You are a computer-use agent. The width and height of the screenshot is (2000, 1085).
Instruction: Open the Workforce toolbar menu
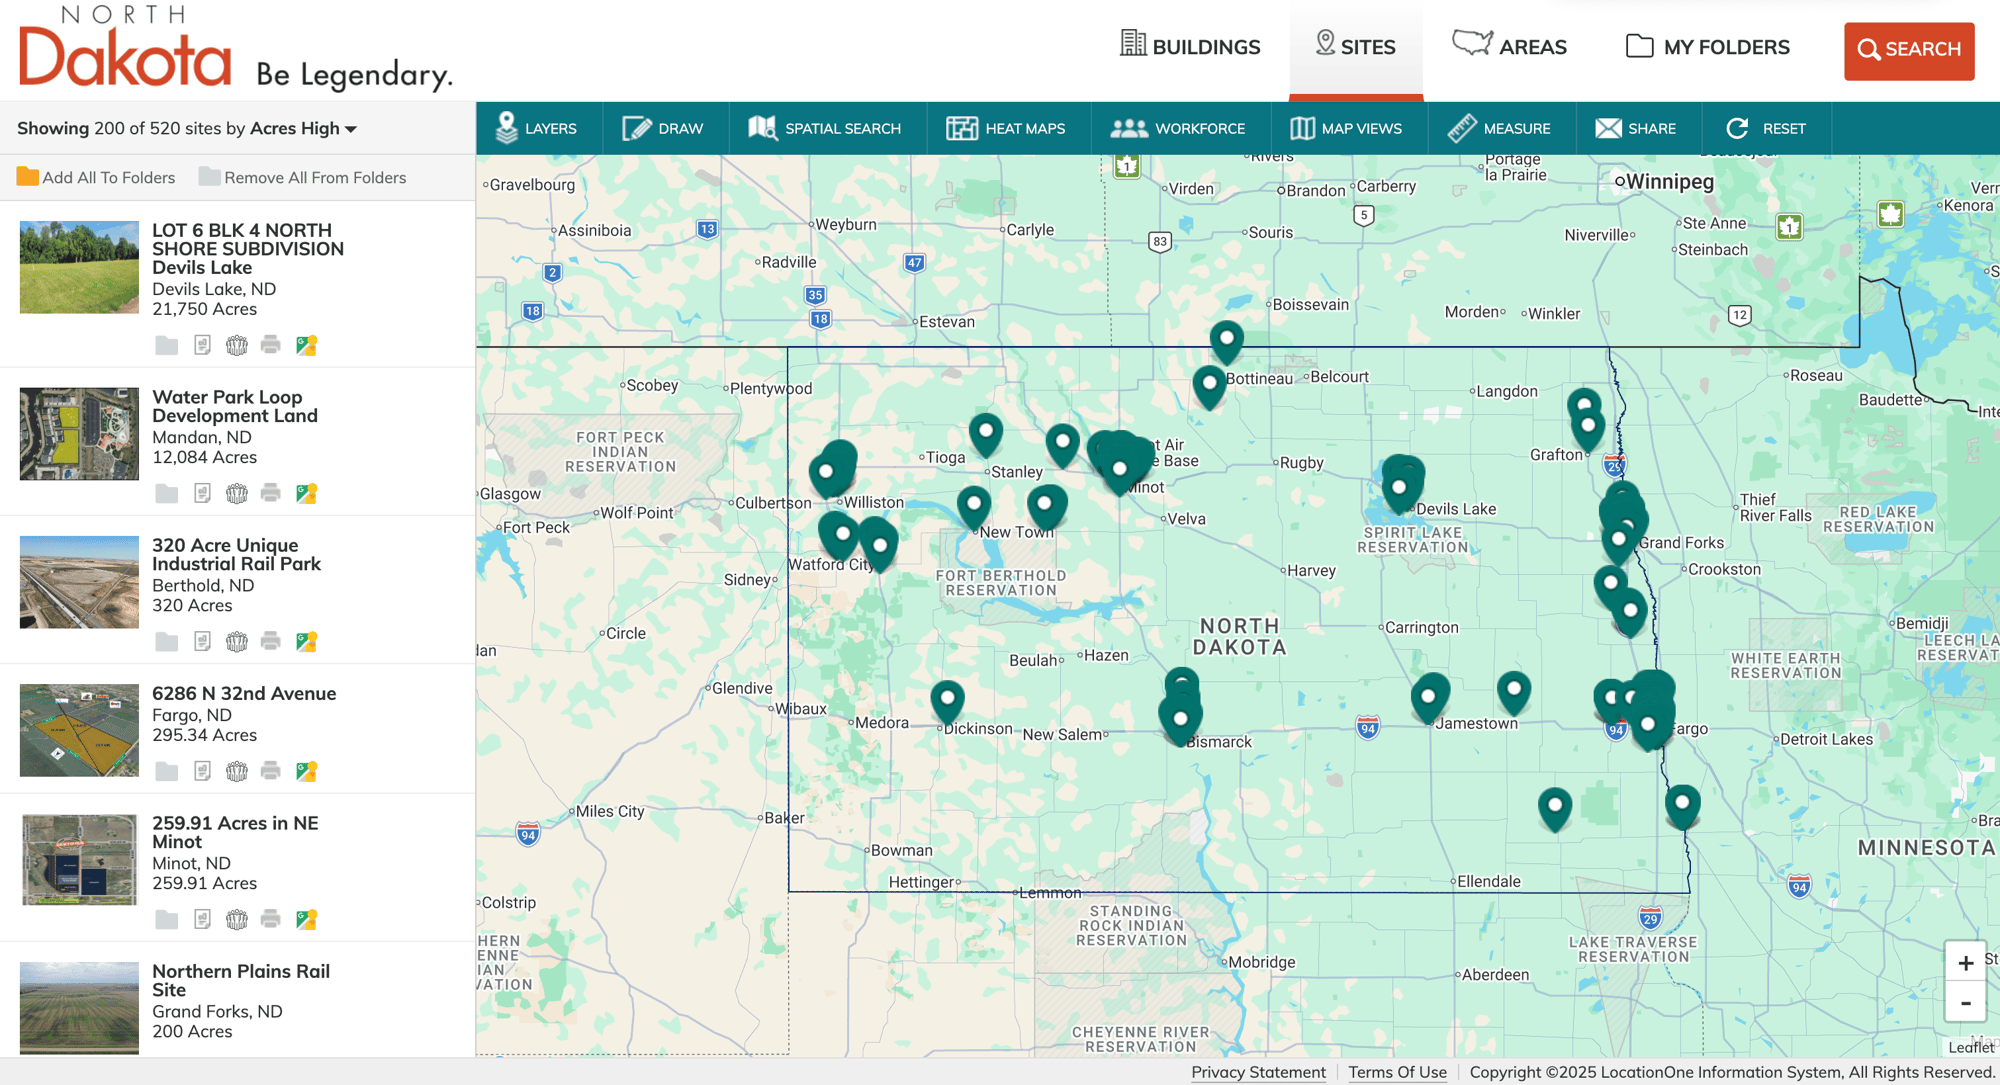click(1179, 128)
